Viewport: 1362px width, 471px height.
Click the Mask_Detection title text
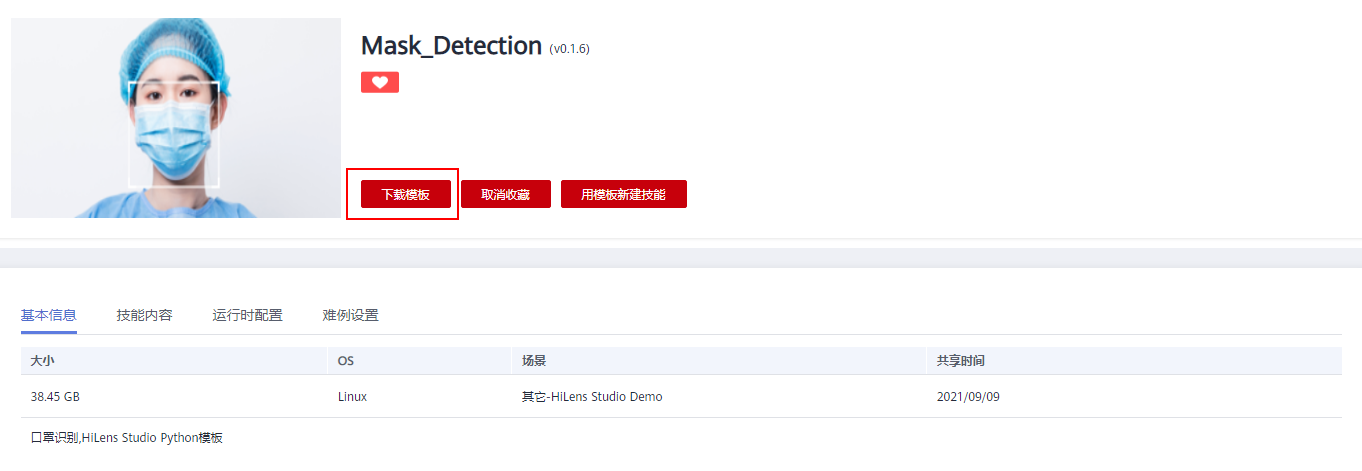tap(451, 45)
